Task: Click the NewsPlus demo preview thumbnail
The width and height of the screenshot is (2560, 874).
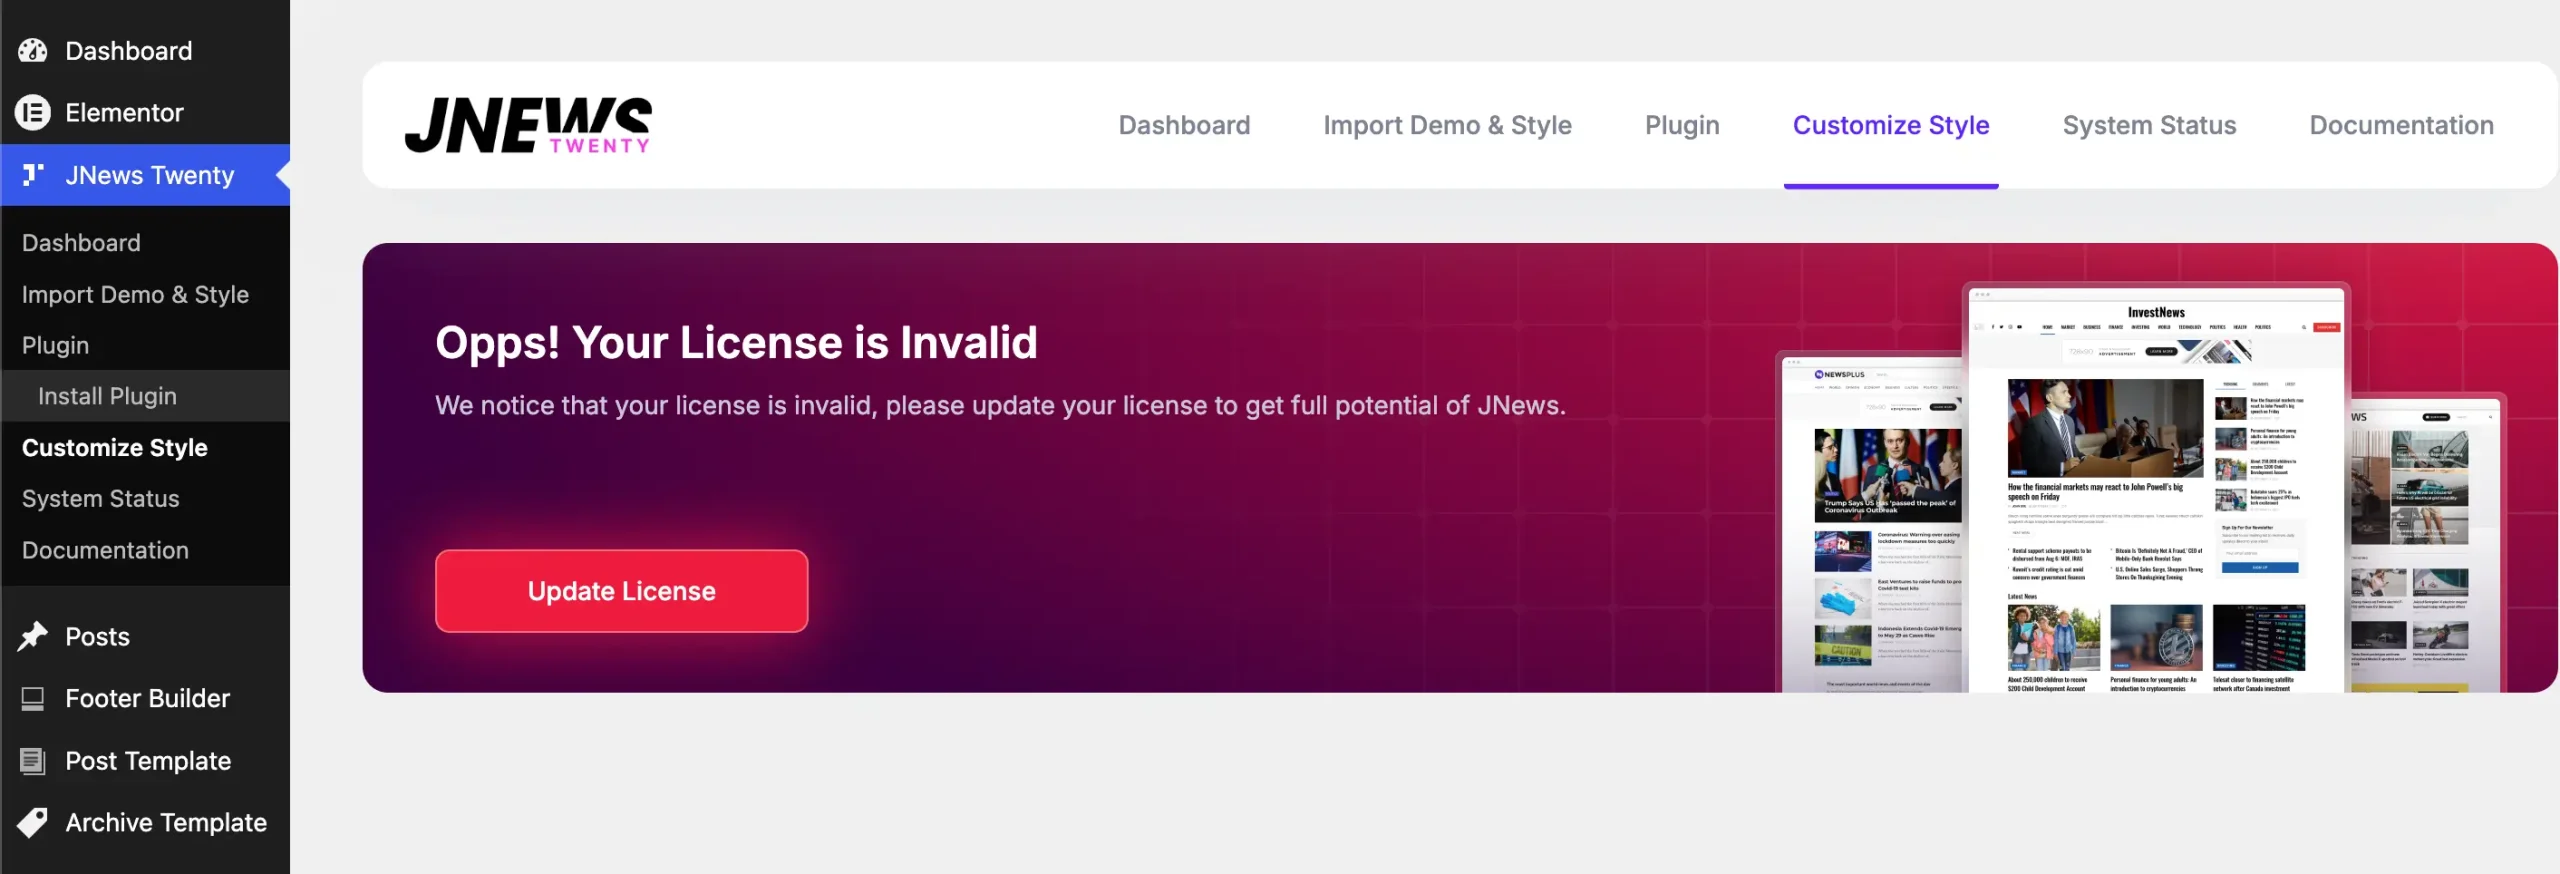Action: click(x=1870, y=522)
